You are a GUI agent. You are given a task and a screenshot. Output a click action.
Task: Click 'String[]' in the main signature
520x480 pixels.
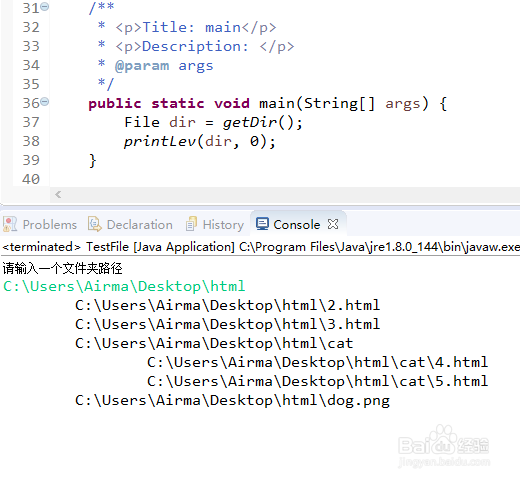[339, 103]
